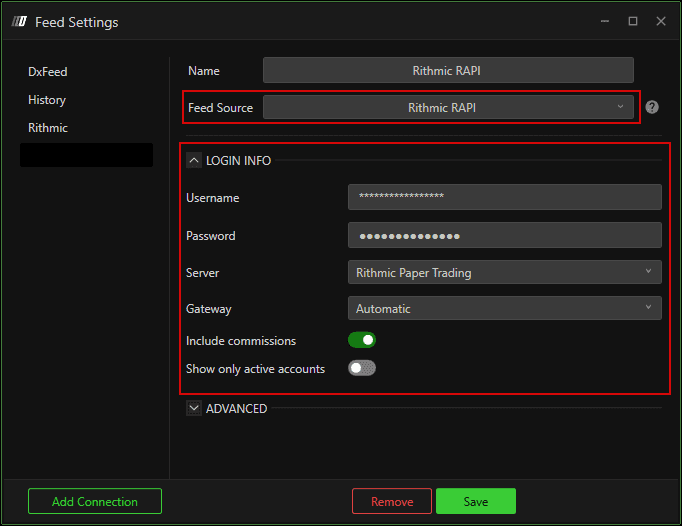682x526 pixels.
Task: Open the Server dropdown
Action: click(x=505, y=272)
